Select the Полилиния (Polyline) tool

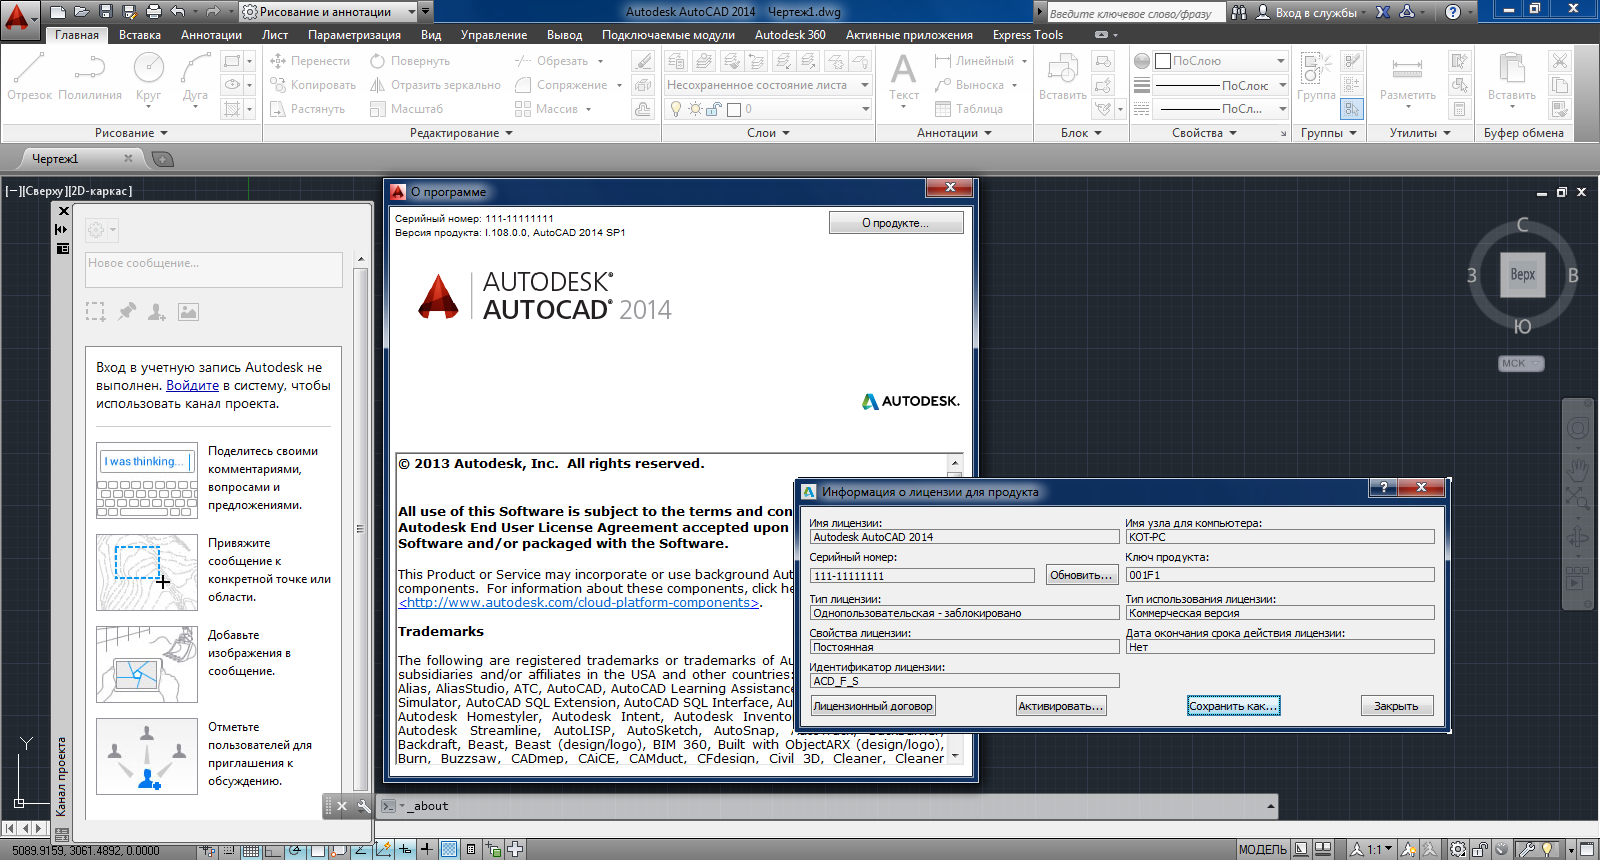point(90,76)
